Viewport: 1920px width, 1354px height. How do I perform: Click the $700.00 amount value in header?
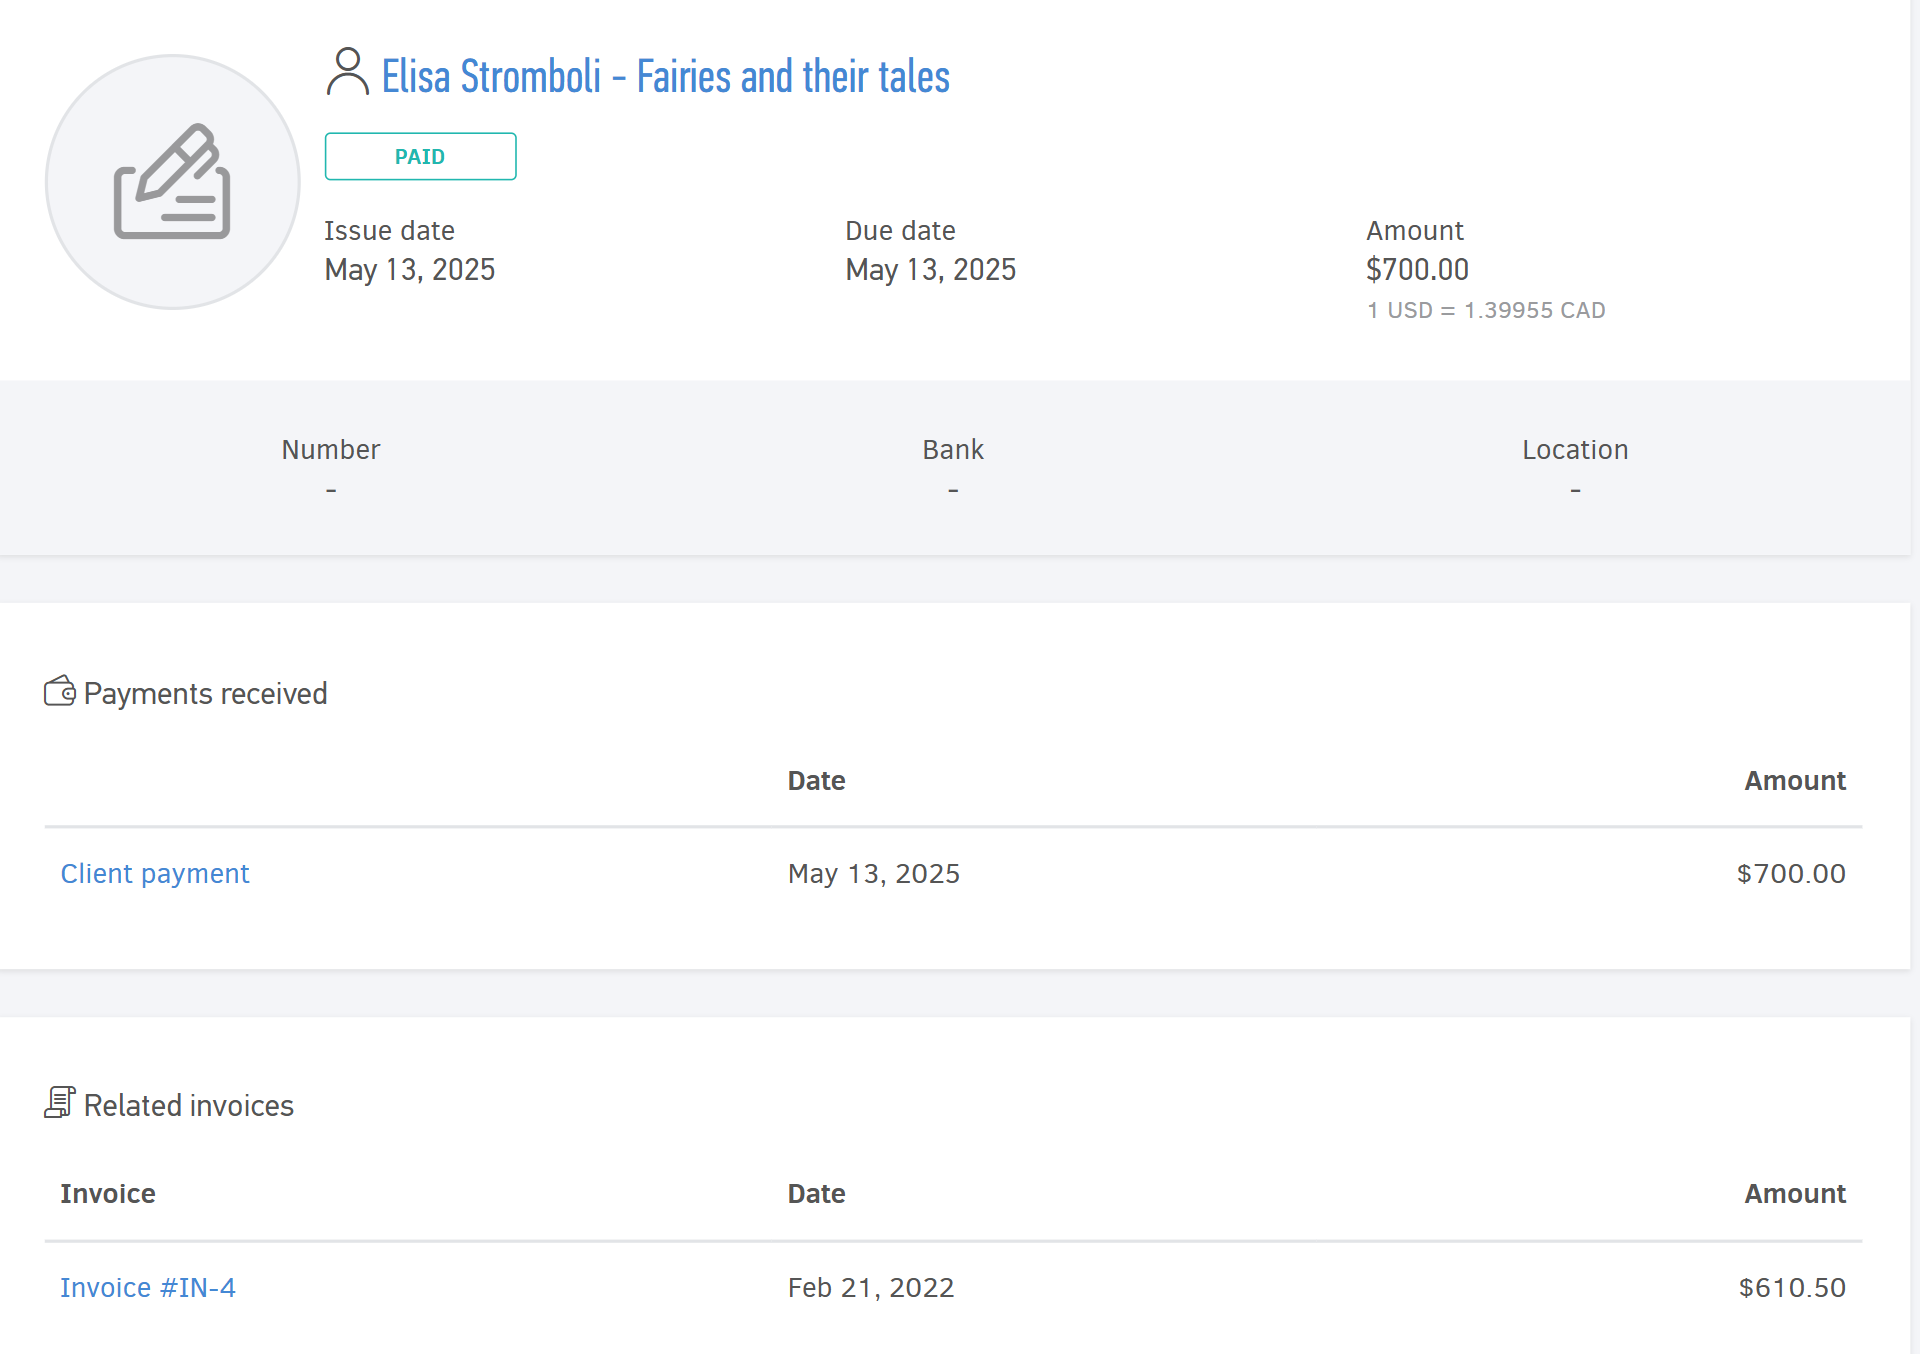point(1417,270)
